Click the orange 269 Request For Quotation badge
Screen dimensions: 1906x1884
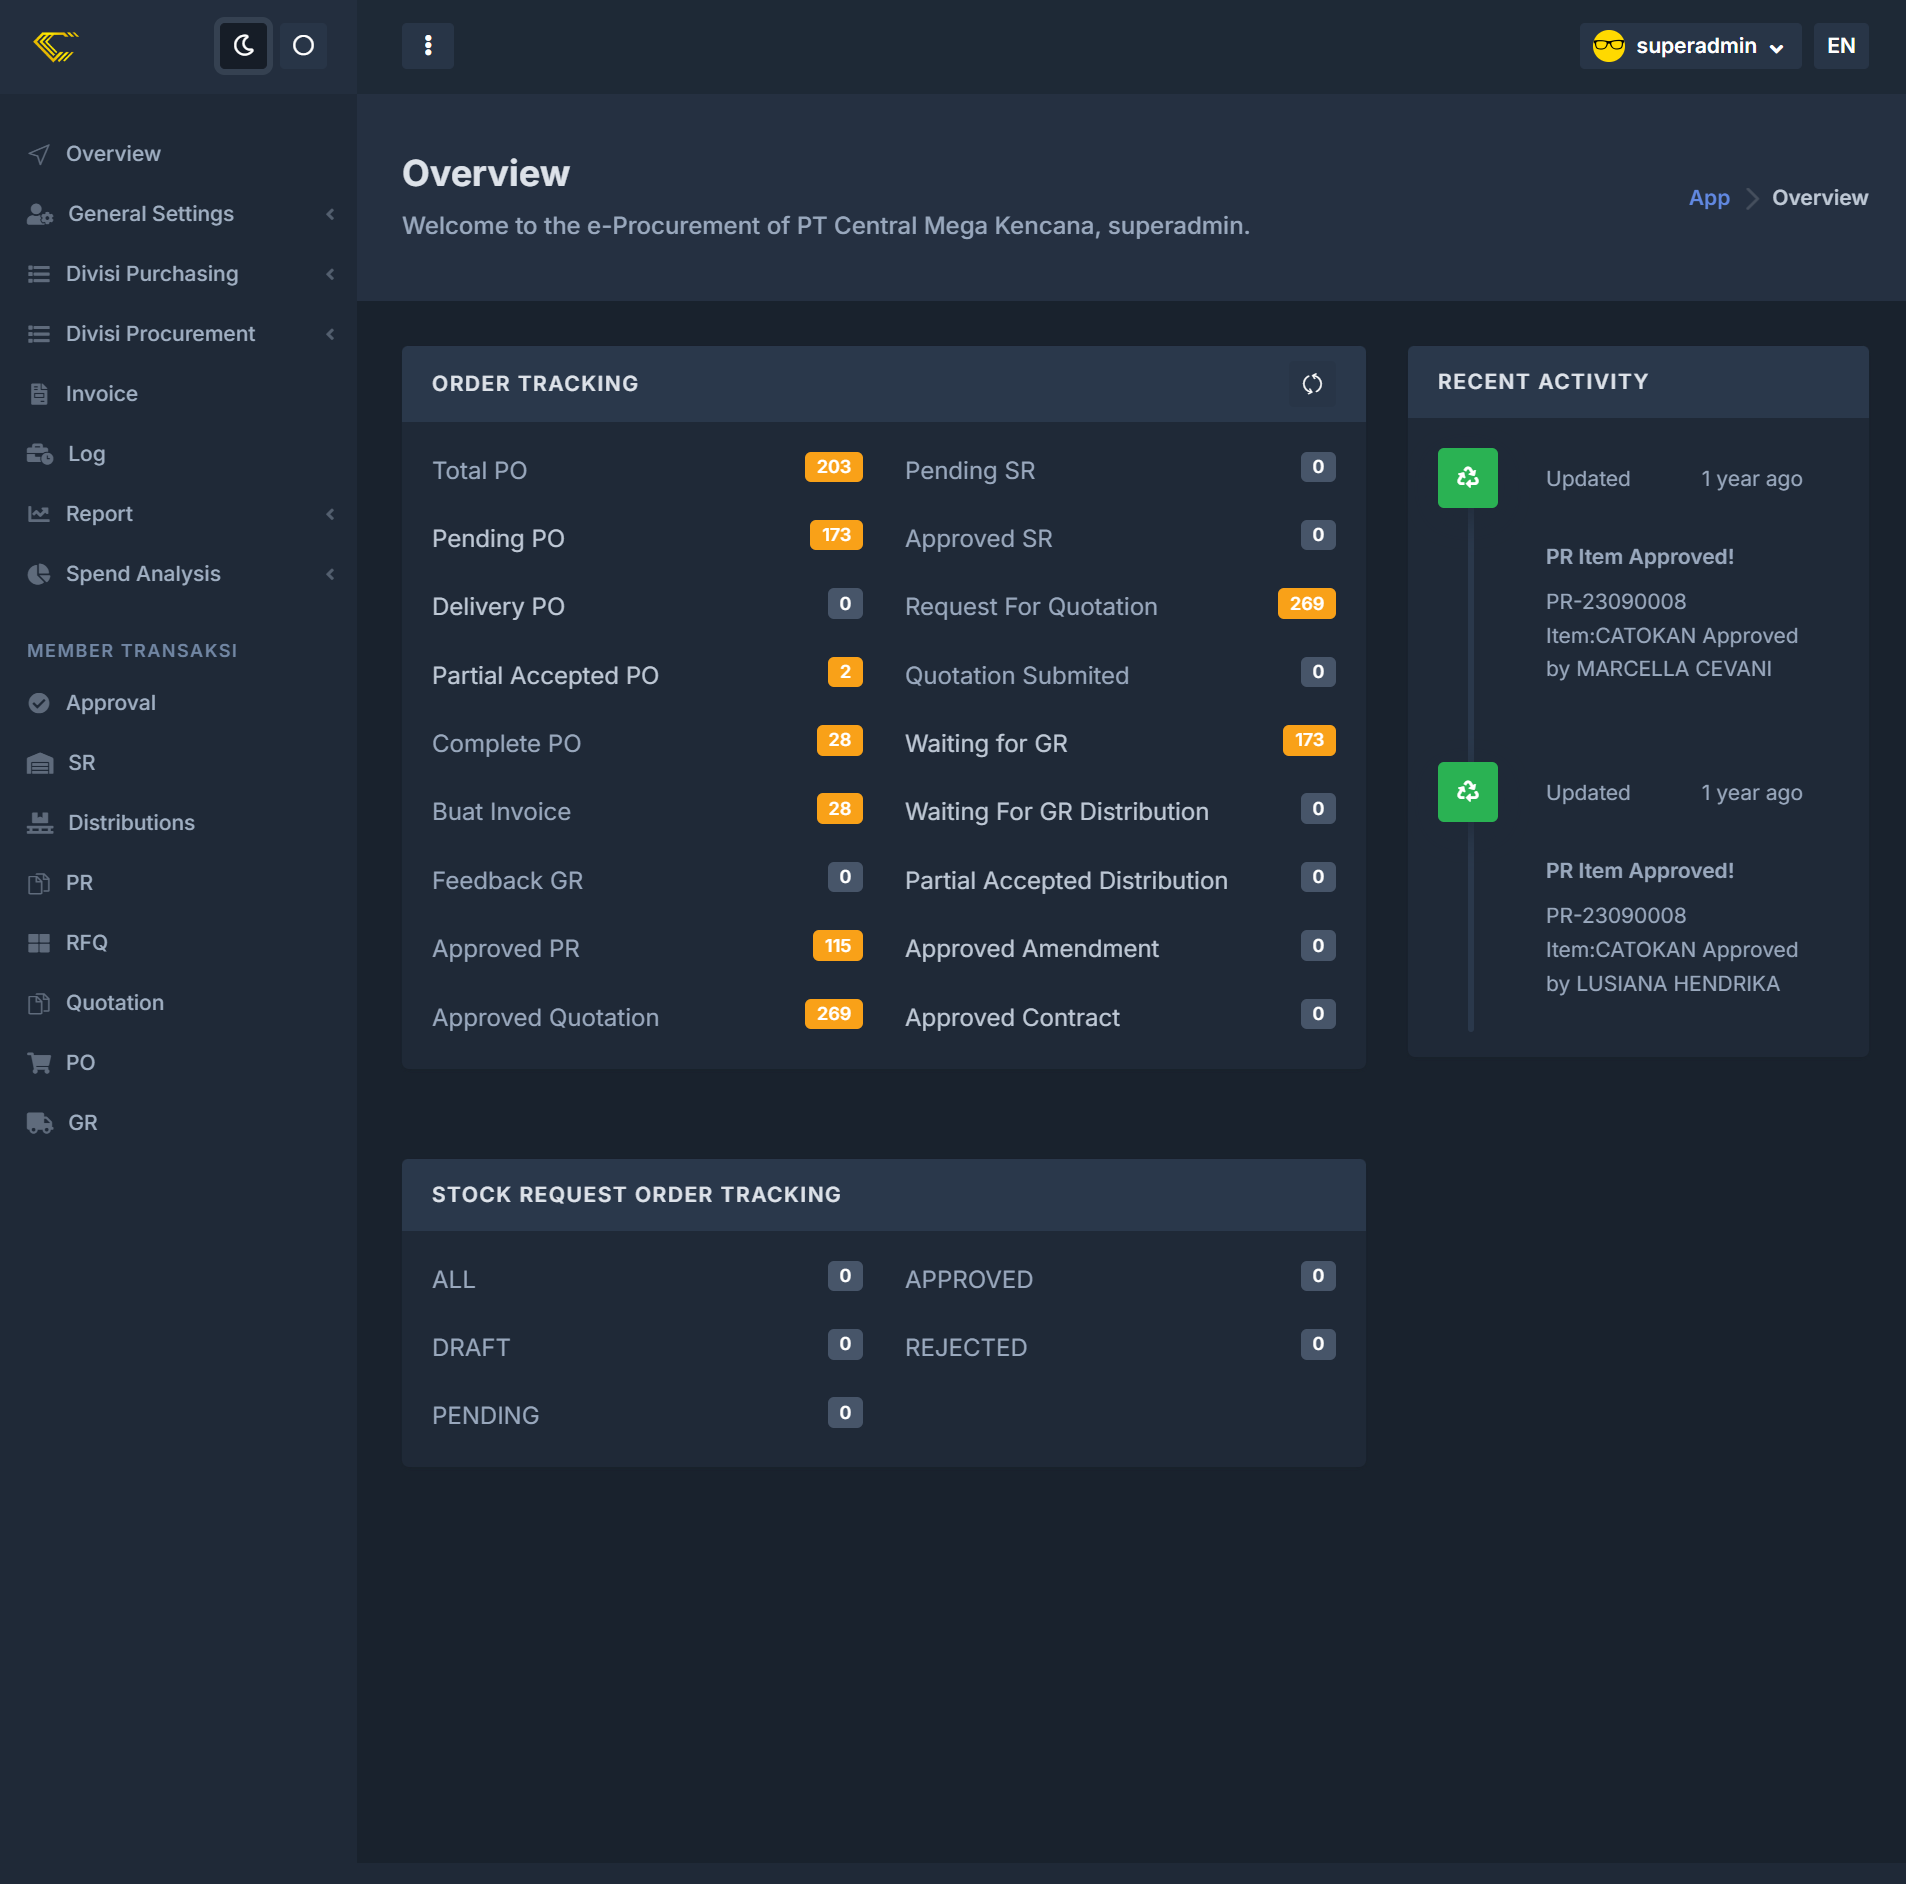[1306, 604]
